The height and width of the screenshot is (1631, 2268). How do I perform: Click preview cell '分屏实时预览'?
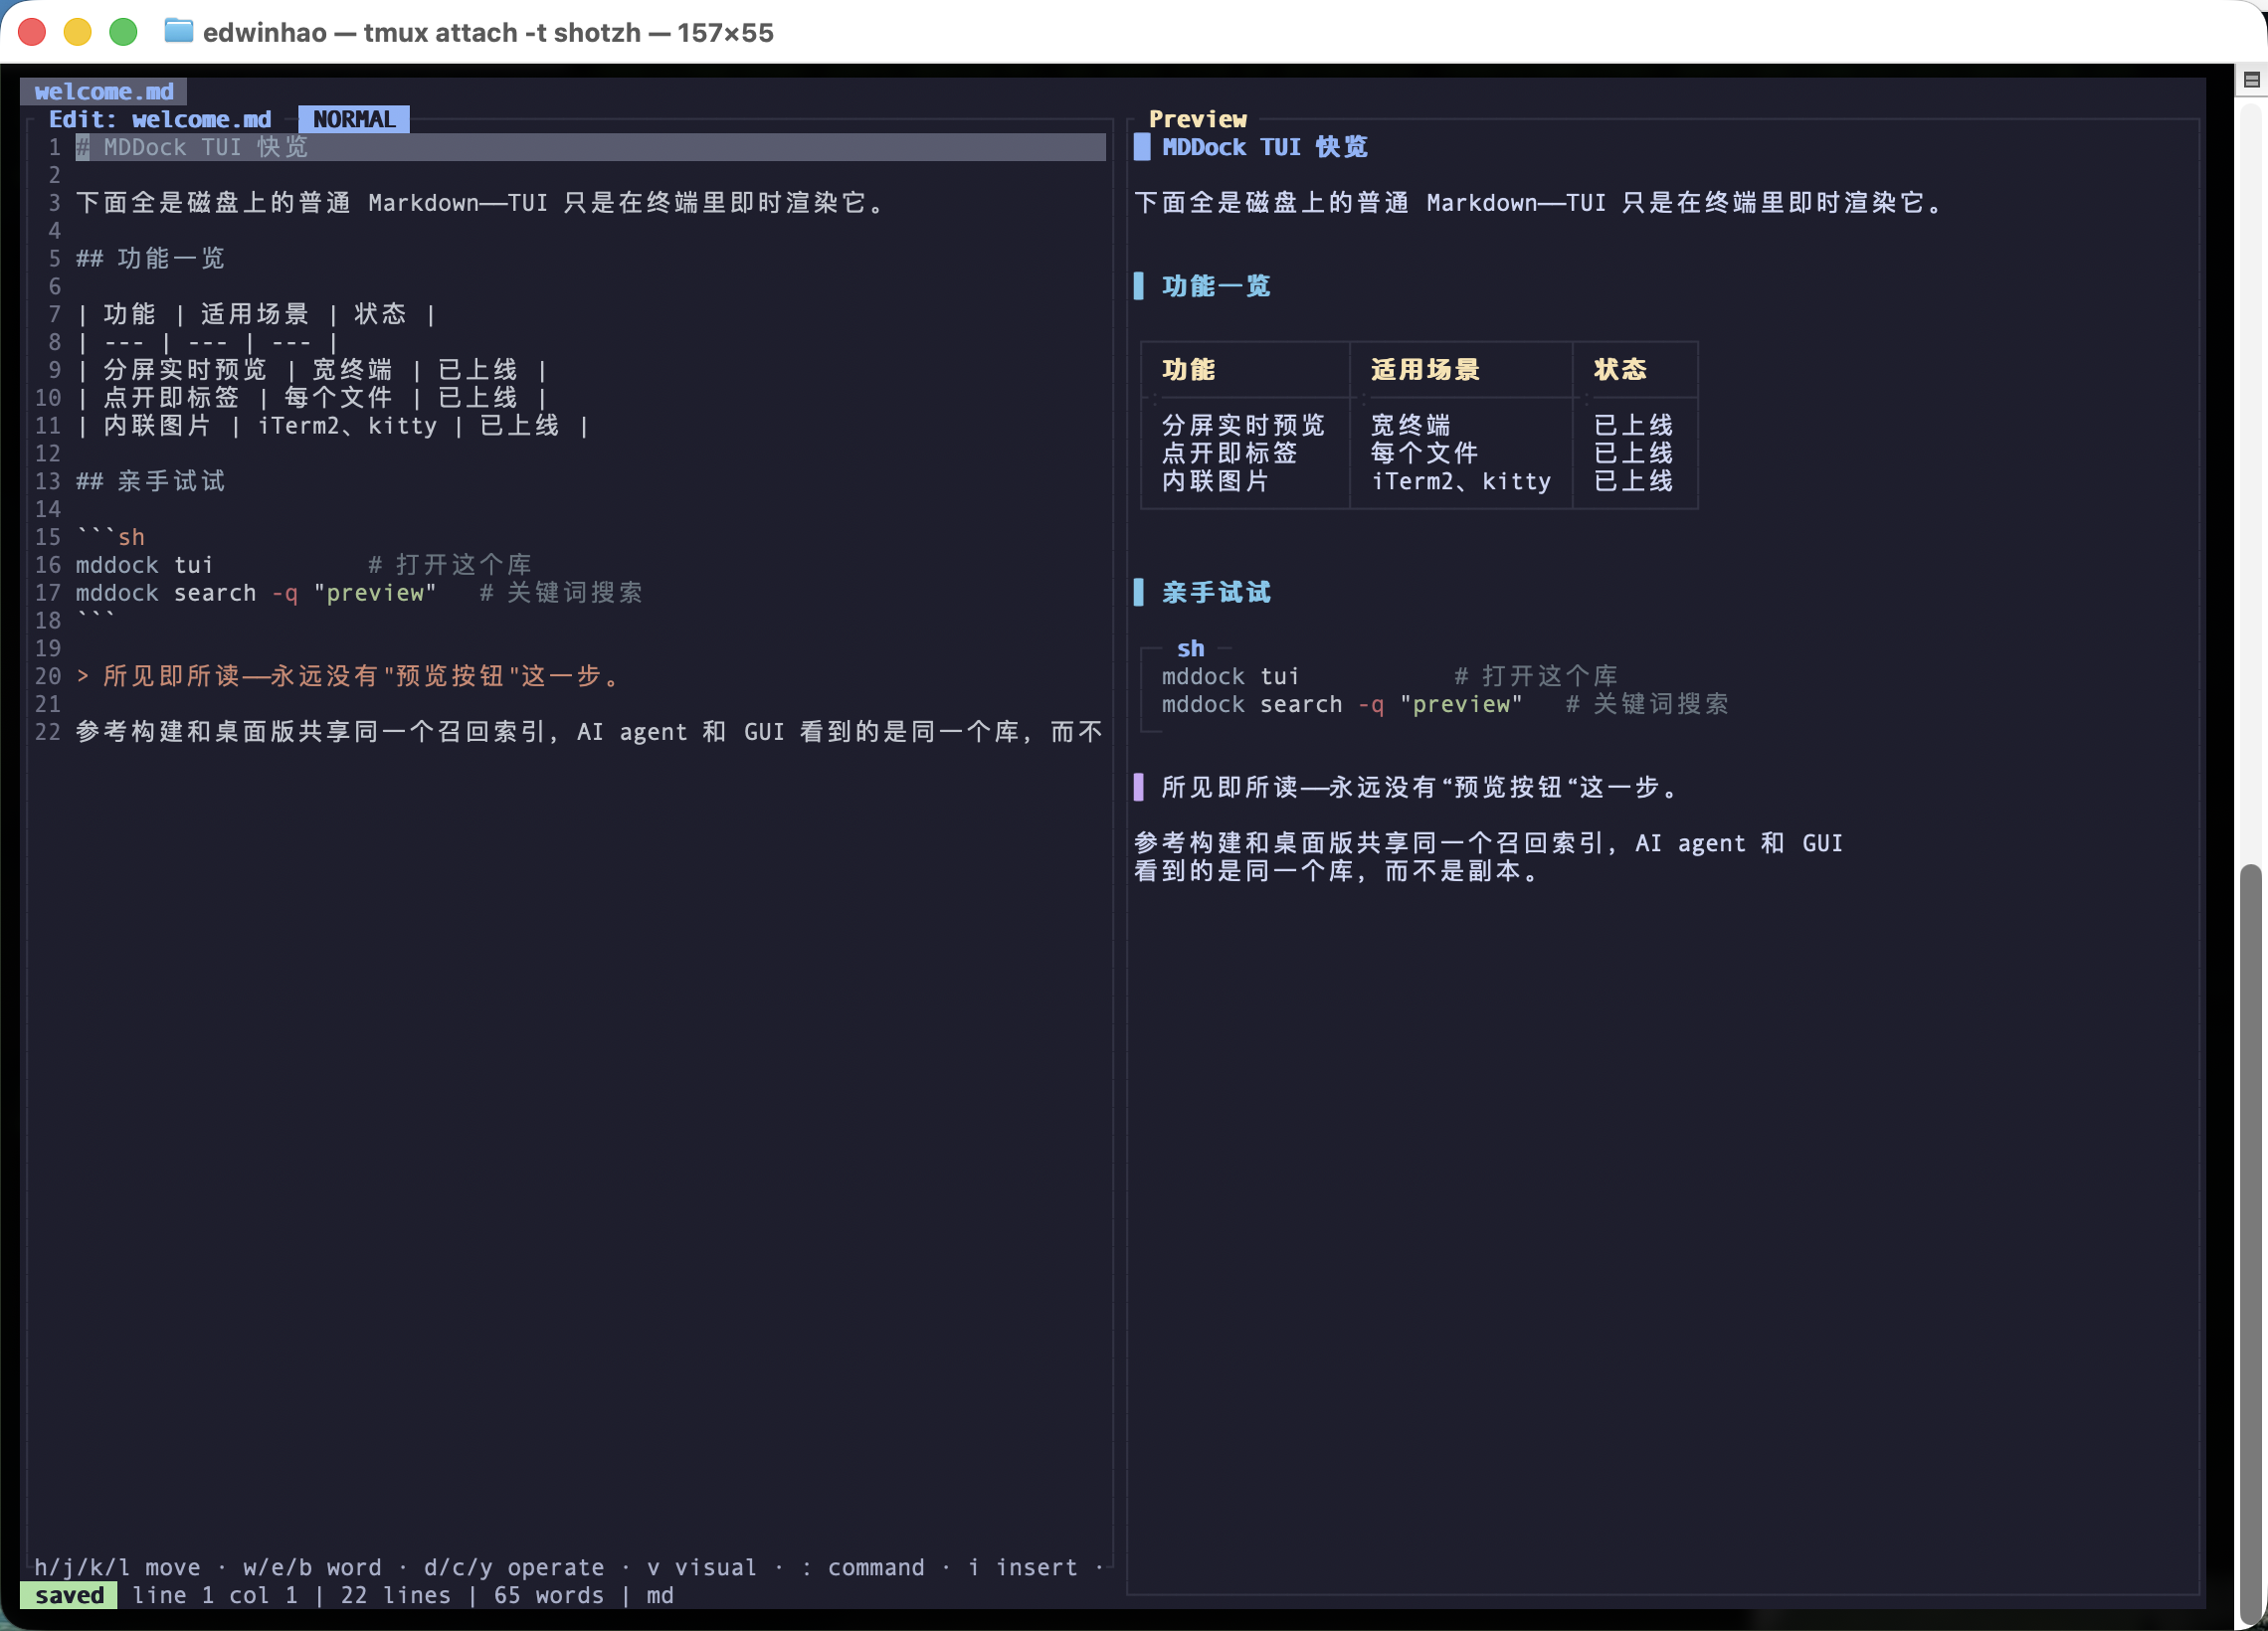tap(1243, 426)
